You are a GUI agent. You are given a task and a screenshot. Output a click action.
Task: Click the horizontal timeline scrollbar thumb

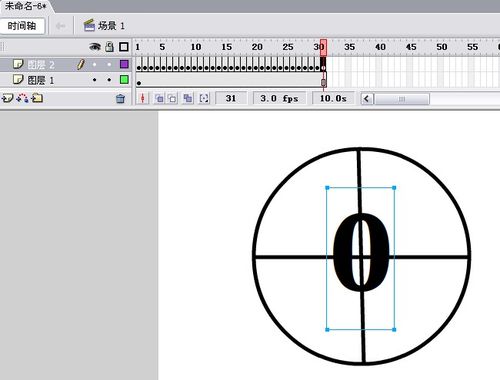click(402, 99)
